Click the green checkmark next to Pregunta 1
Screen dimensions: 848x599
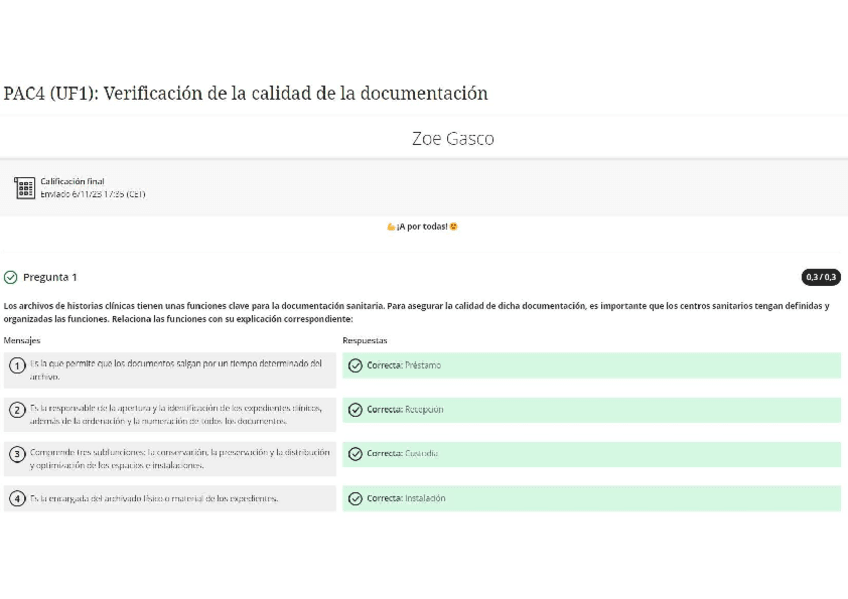[10, 277]
